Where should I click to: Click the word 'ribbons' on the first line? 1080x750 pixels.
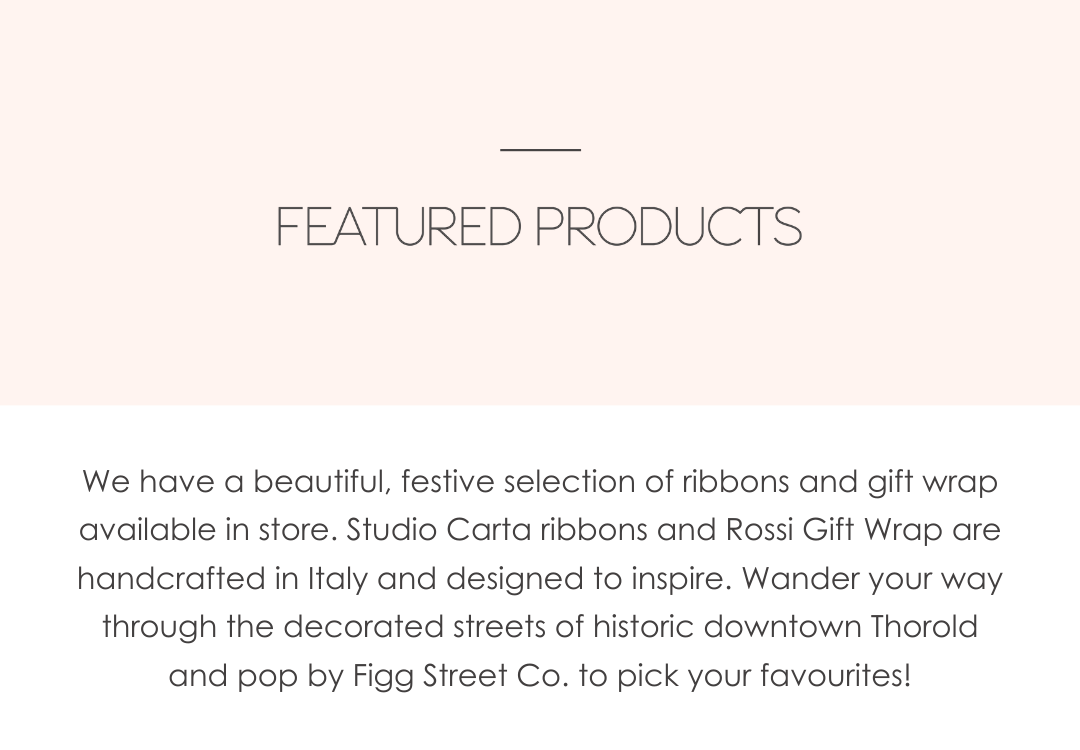pos(736,481)
